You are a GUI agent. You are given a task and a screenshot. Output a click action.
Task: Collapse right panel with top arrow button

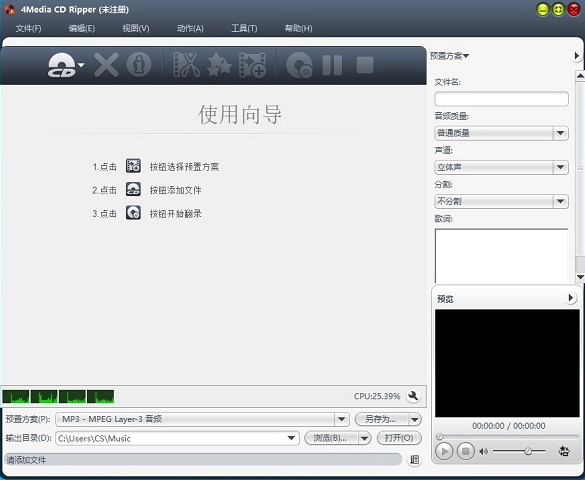pos(576,56)
